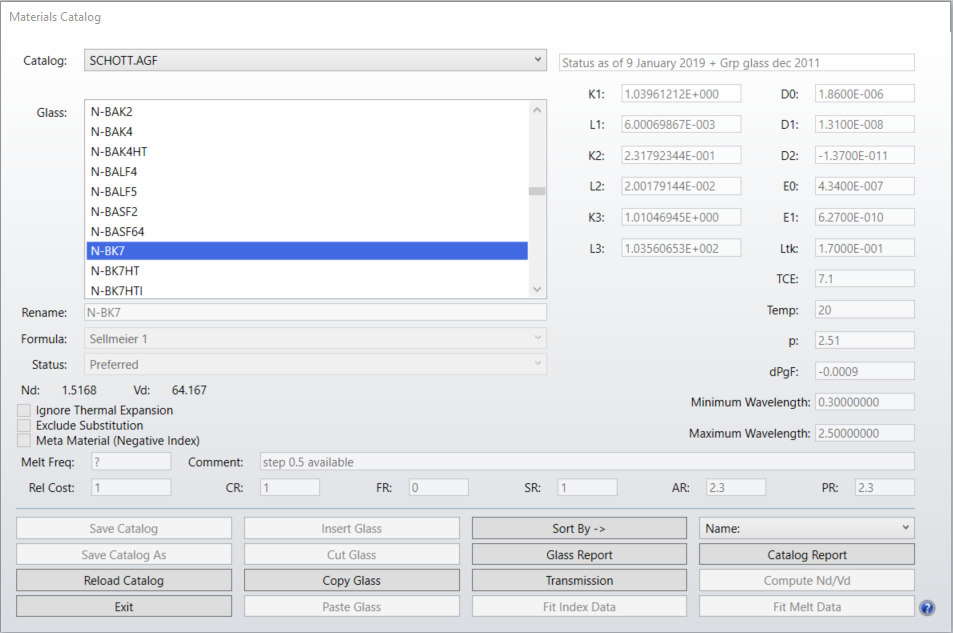953x633 pixels.
Task: Click the D0 thermal coefficient field
Action: [864, 94]
